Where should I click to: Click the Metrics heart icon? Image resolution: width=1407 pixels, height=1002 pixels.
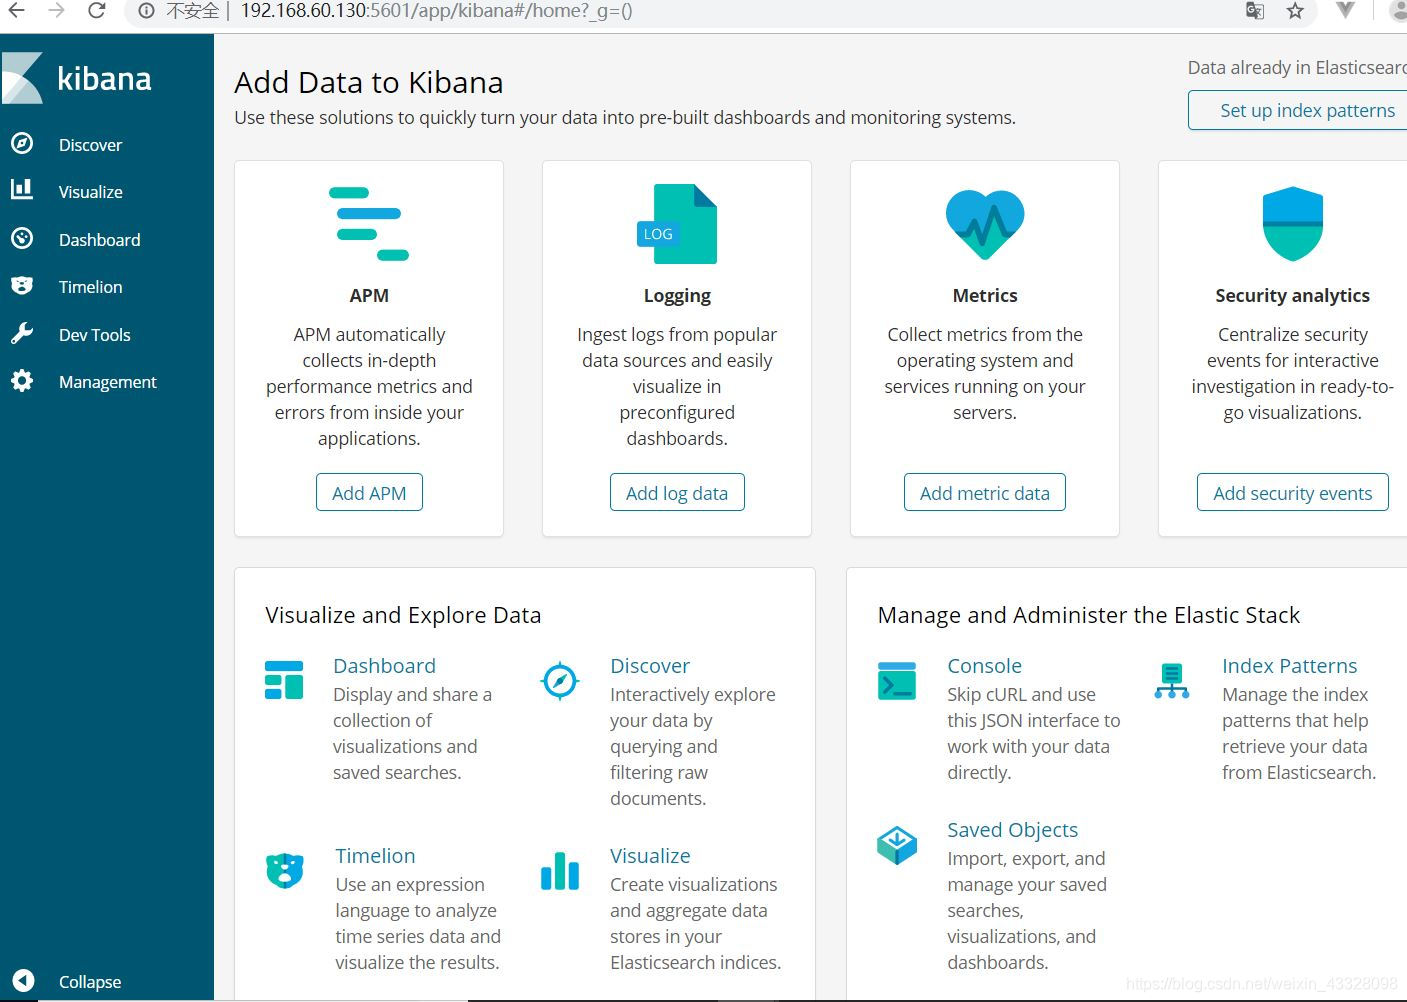pyautogui.click(x=984, y=222)
